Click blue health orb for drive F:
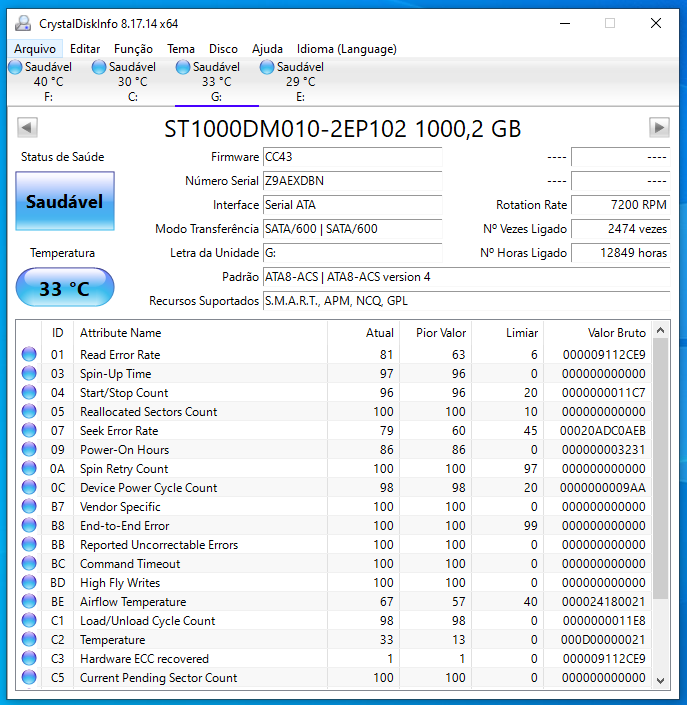This screenshot has width=687, height=705. coord(15,67)
